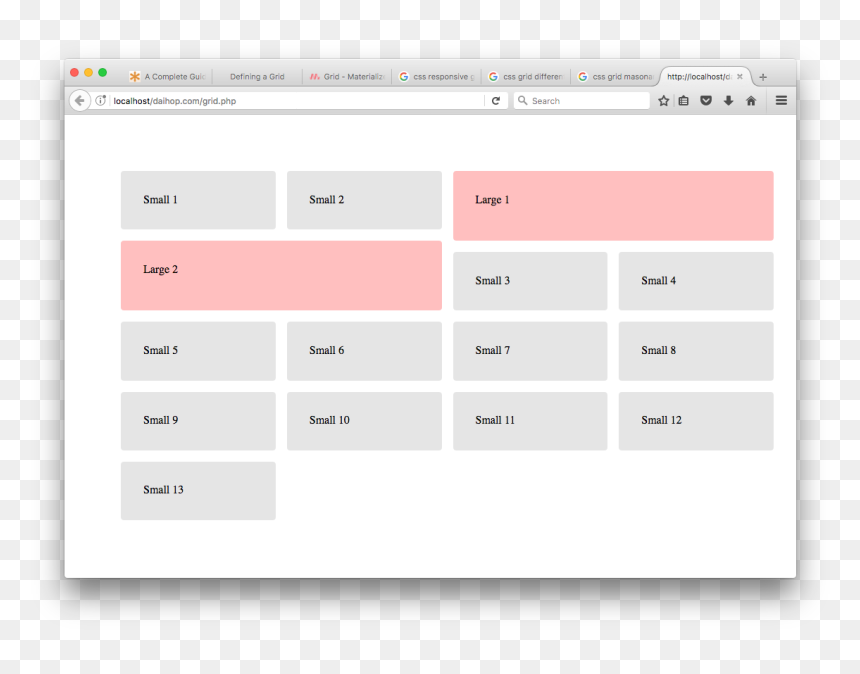Click the Small 4 grid box

point(696,281)
